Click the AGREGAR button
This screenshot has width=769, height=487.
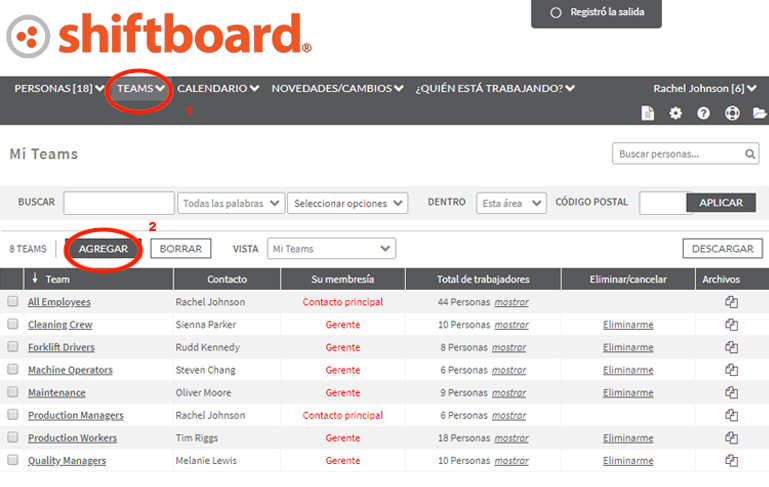click(x=103, y=249)
